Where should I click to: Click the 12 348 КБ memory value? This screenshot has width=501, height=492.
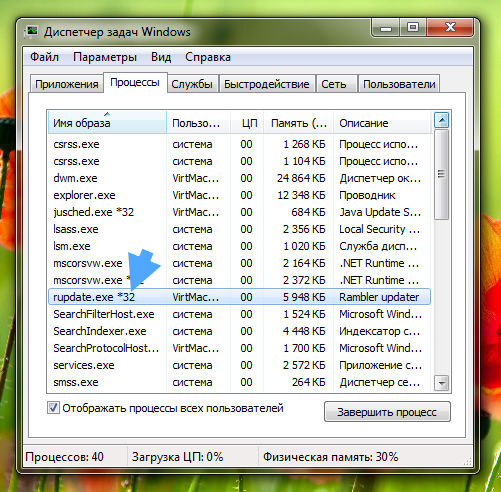click(x=301, y=195)
